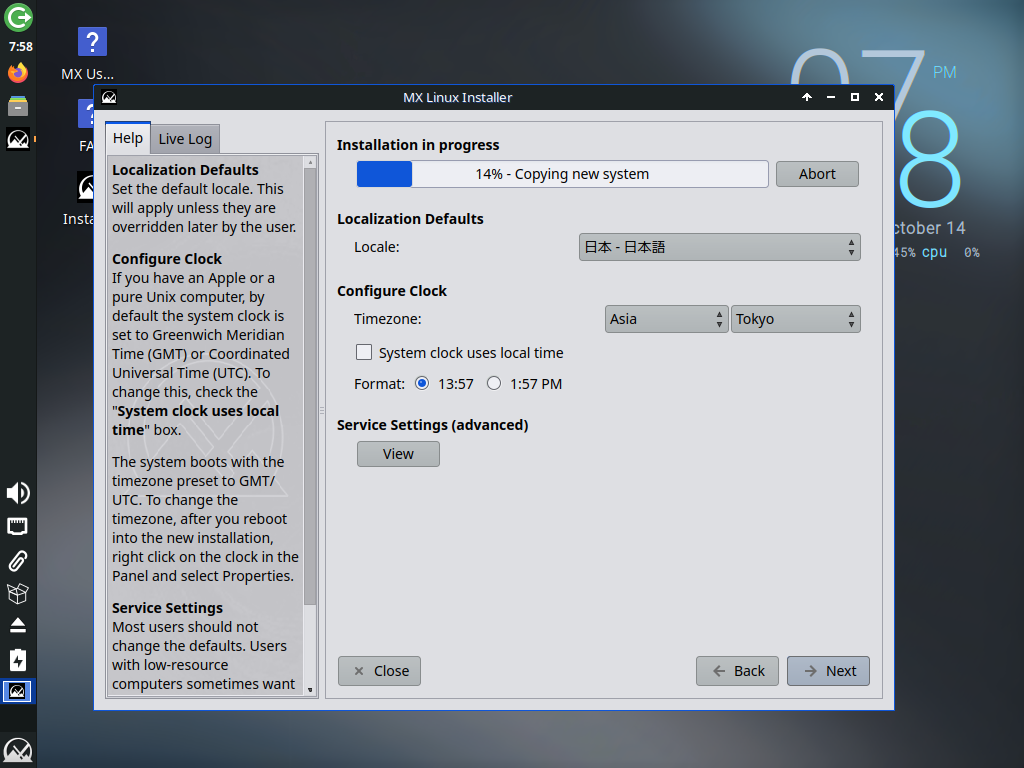Open the clipboard paperclip tray icon
The width and height of the screenshot is (1024, 768).
[18, 560]
